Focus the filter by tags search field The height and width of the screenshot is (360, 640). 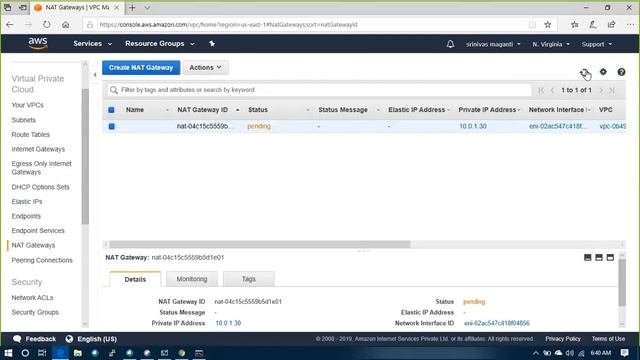(319, 90)
